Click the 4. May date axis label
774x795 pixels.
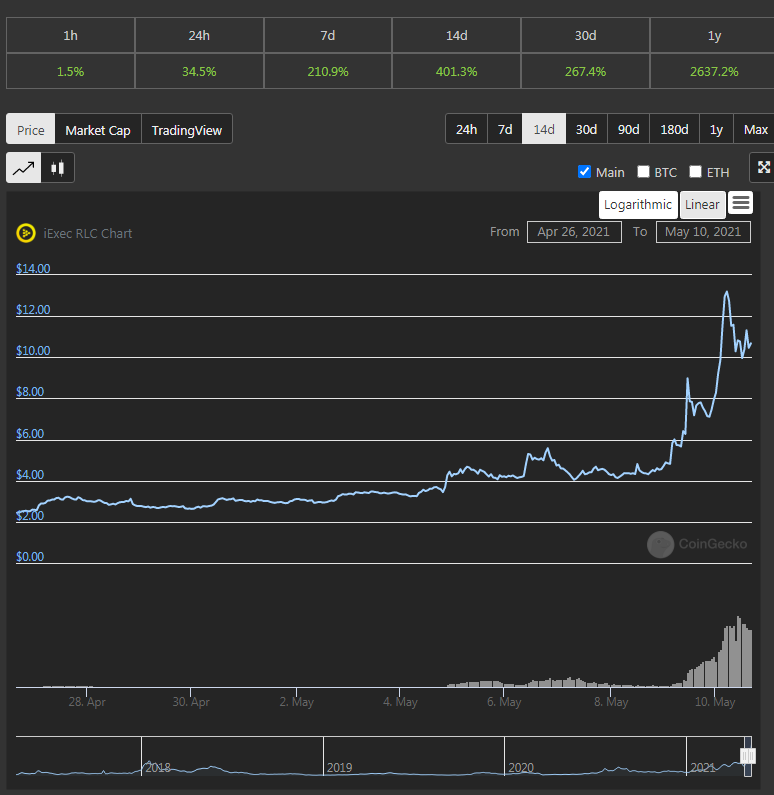point(400,702)
